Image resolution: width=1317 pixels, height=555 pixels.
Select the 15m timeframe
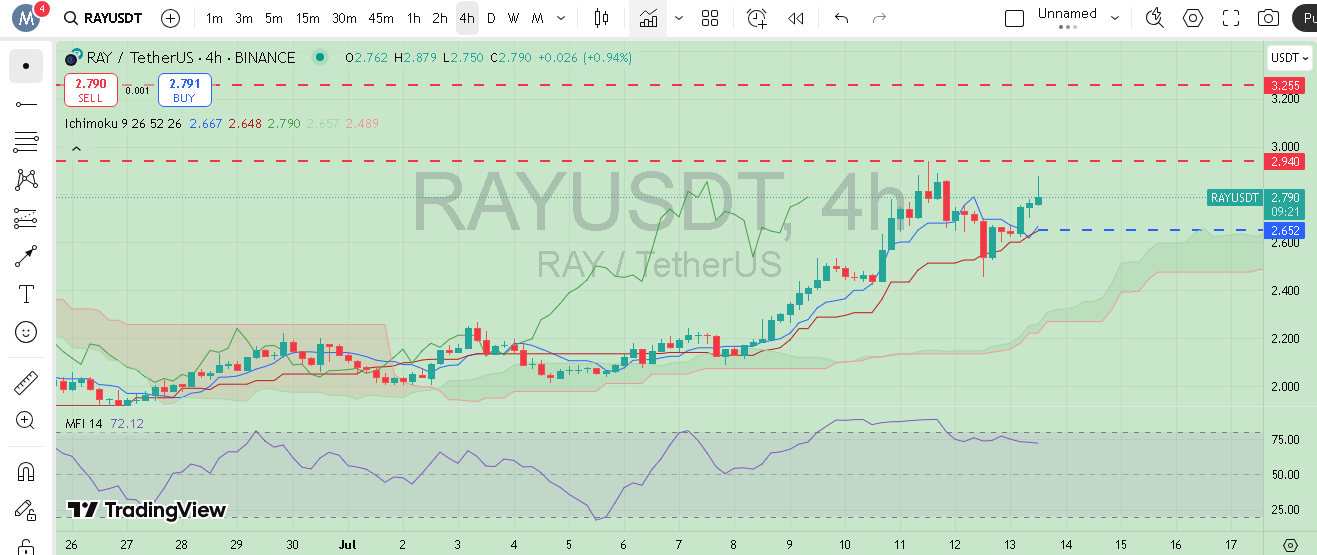(308, 18)
